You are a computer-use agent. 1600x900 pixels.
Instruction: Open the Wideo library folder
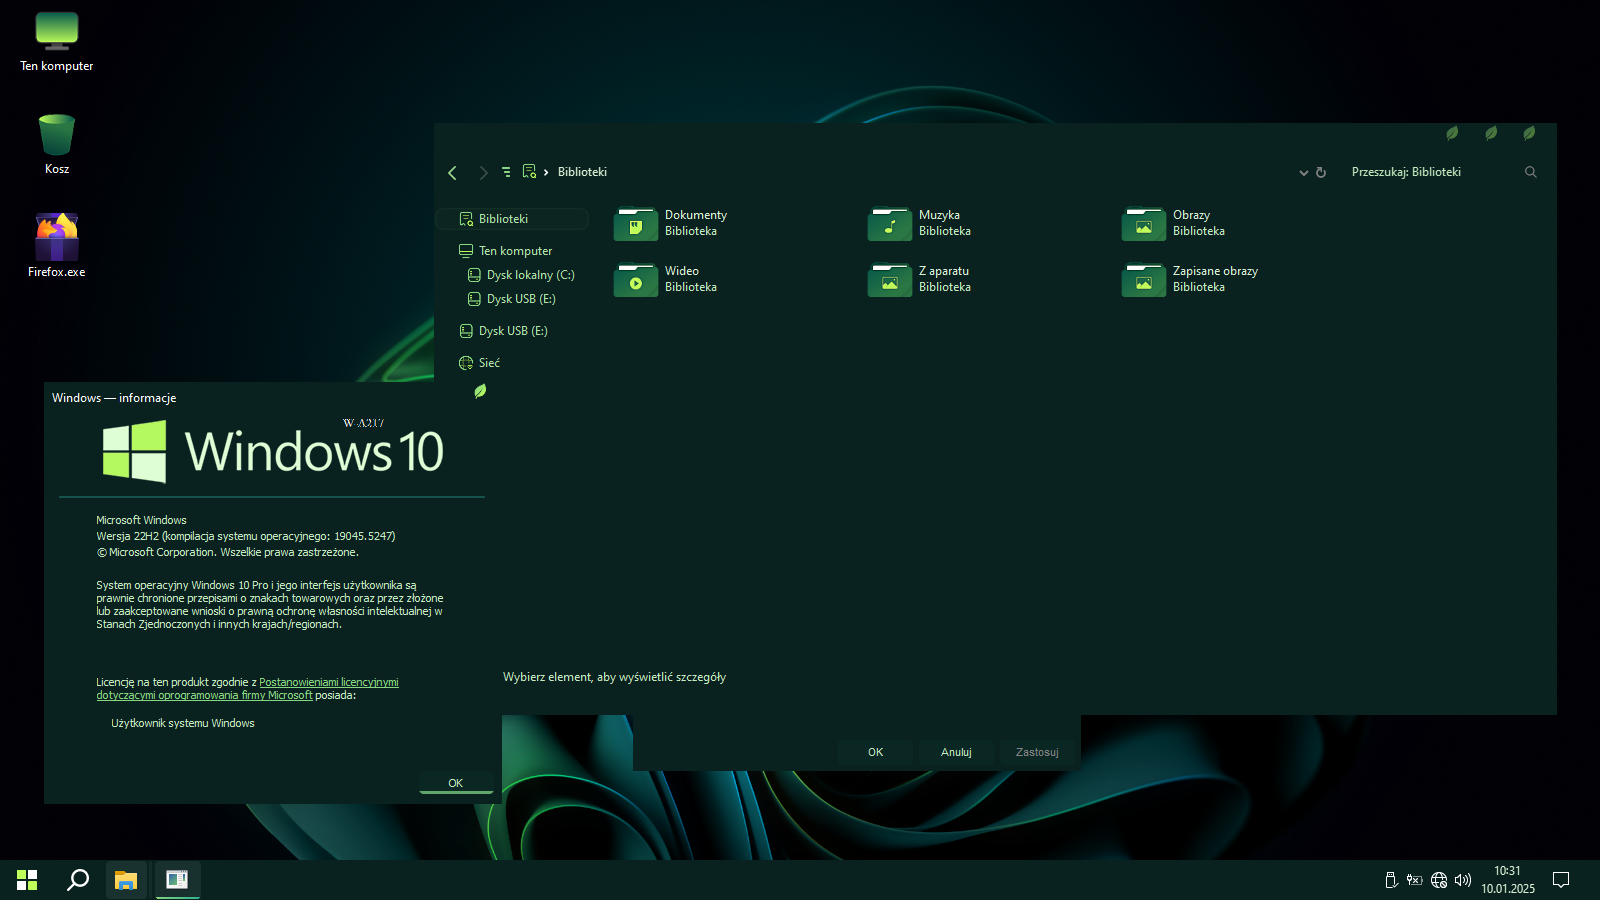point(636,280)
